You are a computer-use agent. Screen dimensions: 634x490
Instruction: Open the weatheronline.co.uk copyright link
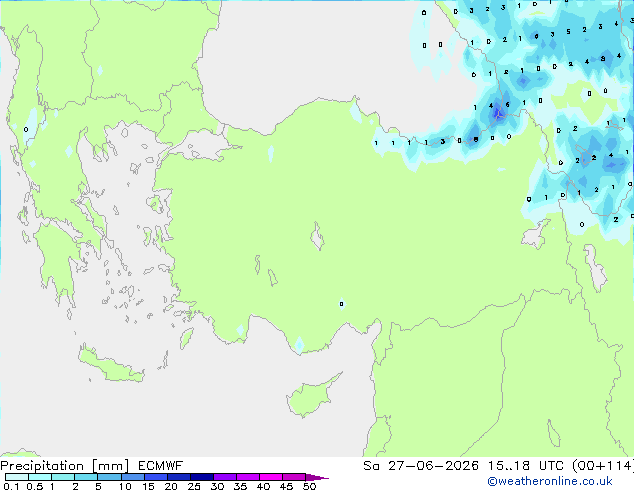pyautogui.click(x=549, y=481)
